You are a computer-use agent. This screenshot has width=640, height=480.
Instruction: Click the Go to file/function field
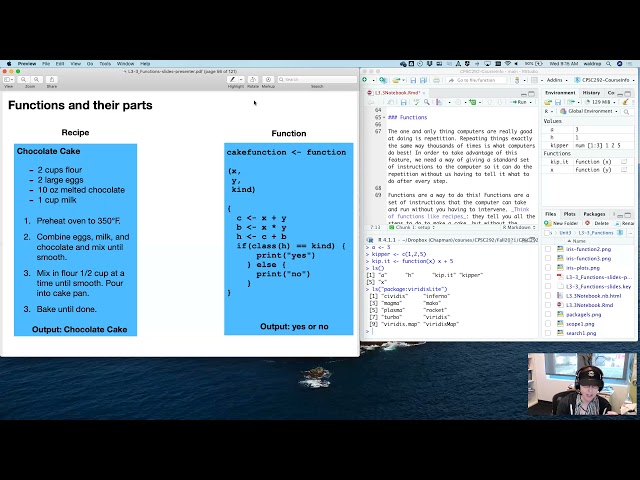pos(476,80)
